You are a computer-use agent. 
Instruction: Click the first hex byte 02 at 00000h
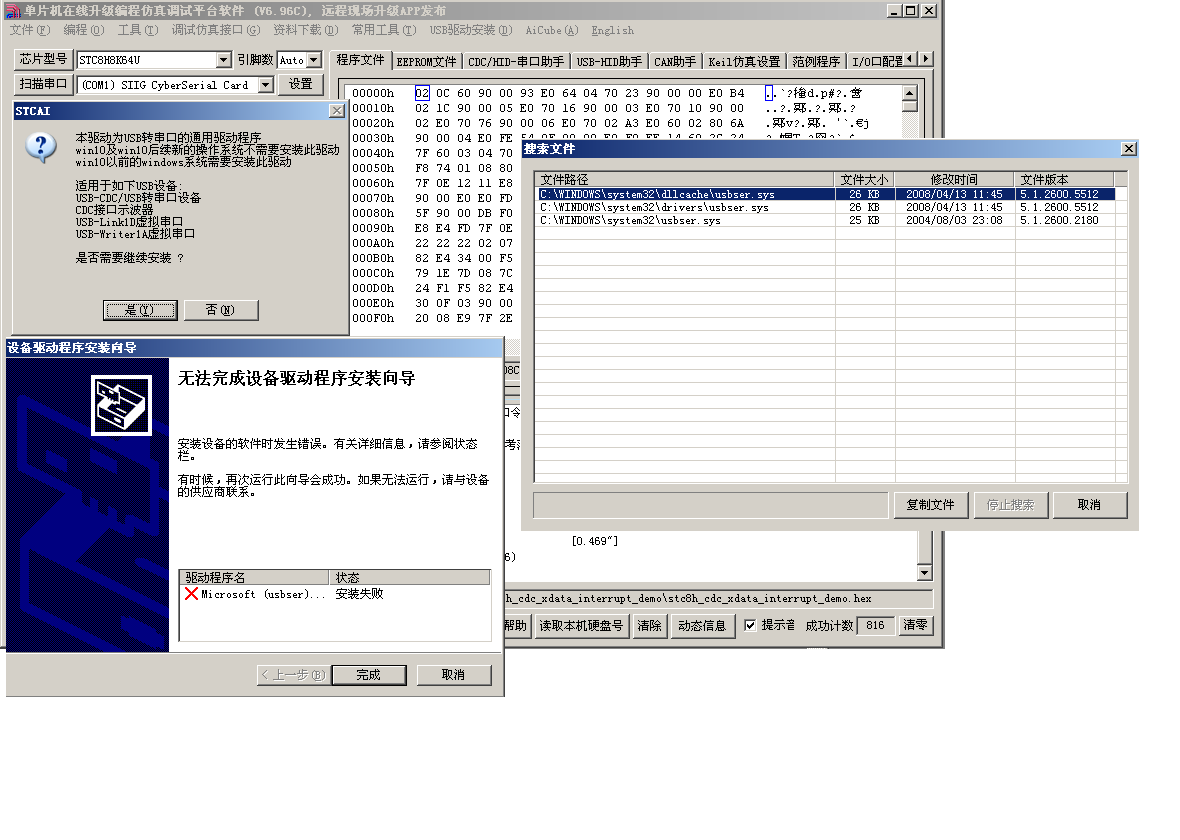click(x=421, y=93)
